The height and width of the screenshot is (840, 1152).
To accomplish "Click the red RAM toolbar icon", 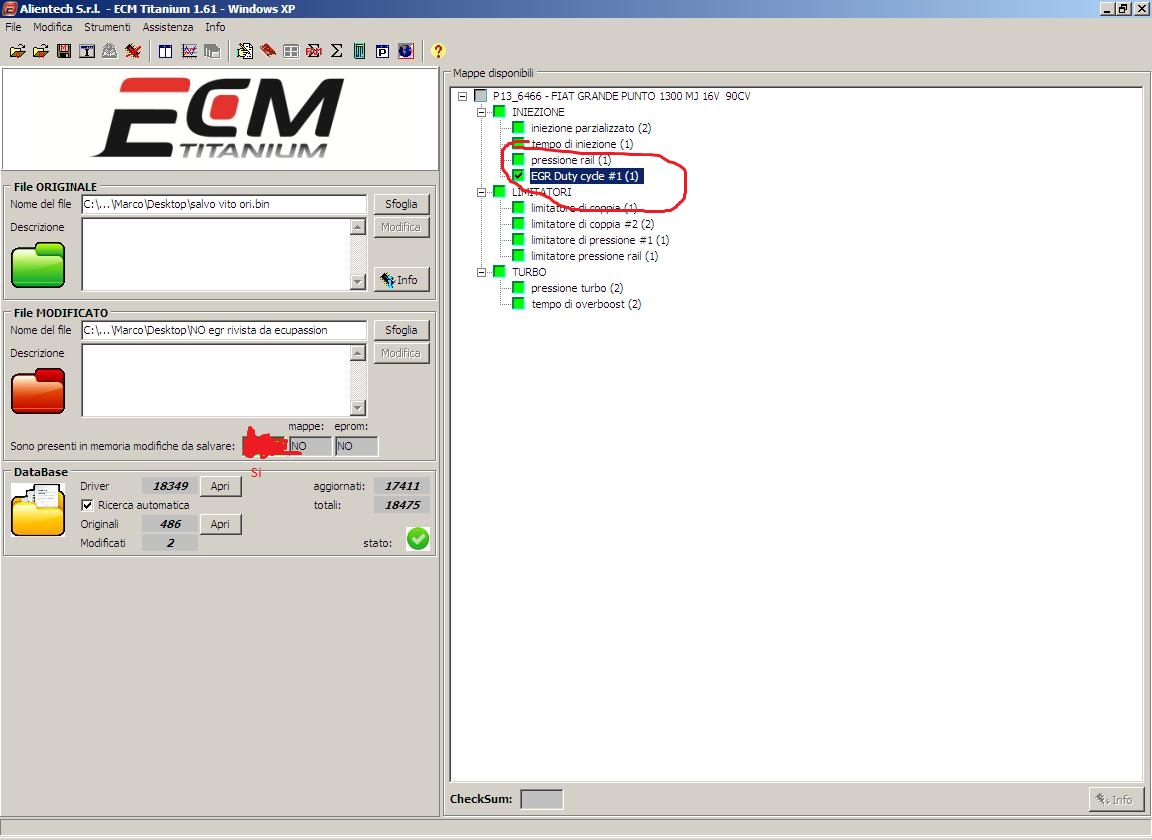I will 314,51.
